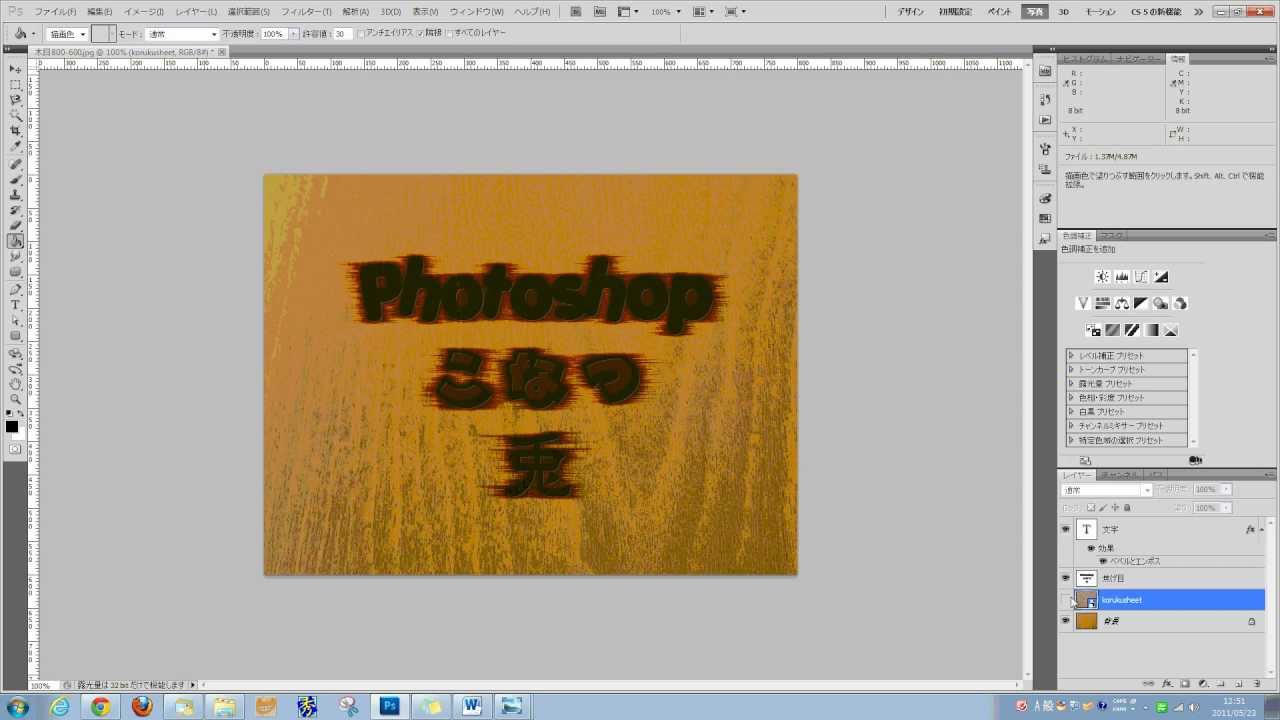1280x720 pixels.
Task: Toggle Quick Mask mode icon
Action: click(x=15, y=449)
